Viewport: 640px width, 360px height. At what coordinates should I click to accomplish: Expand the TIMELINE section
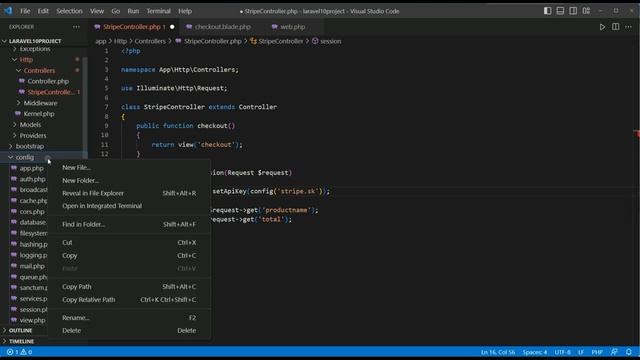click(21, 341)
